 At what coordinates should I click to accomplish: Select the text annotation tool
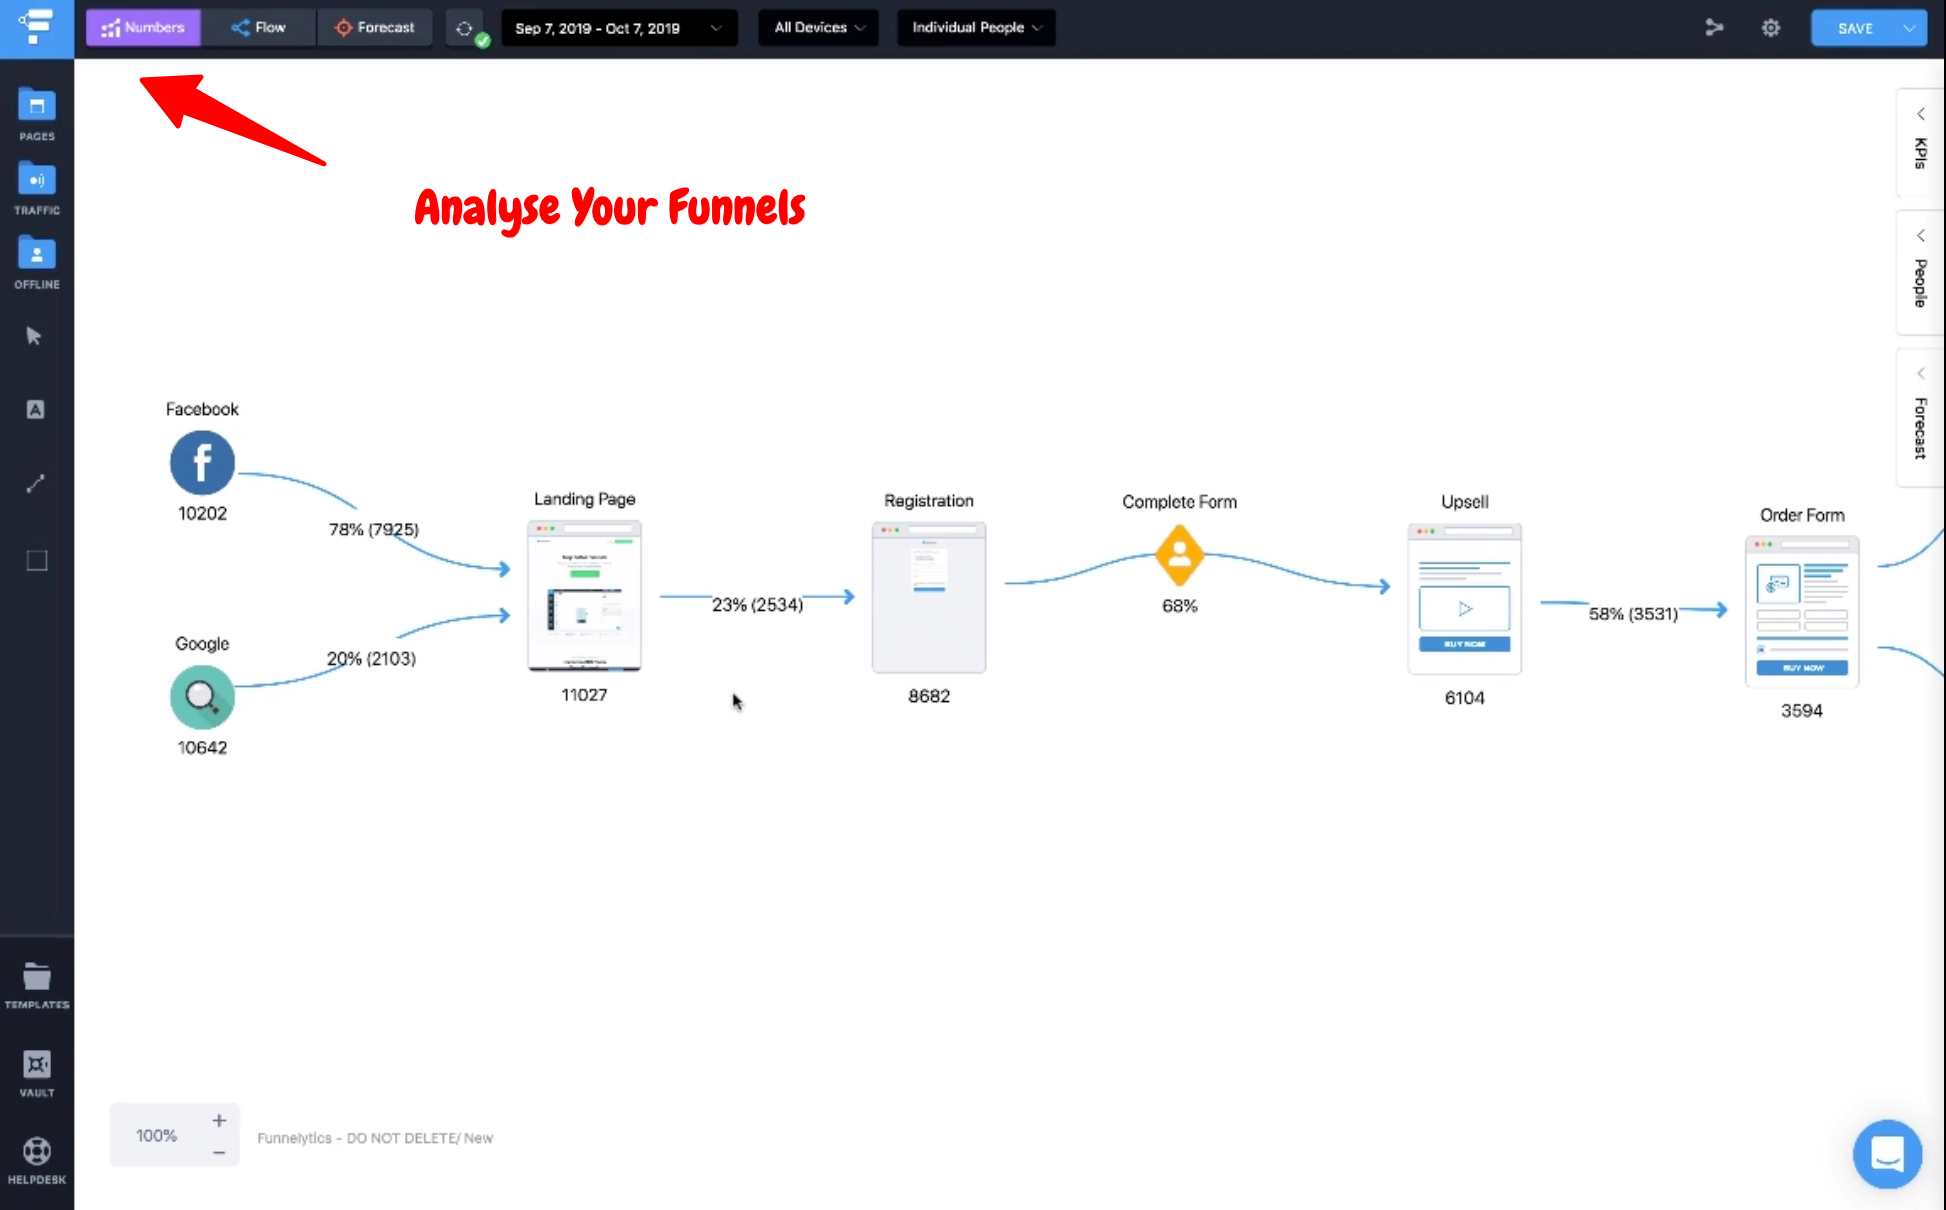tap(35, 410)
